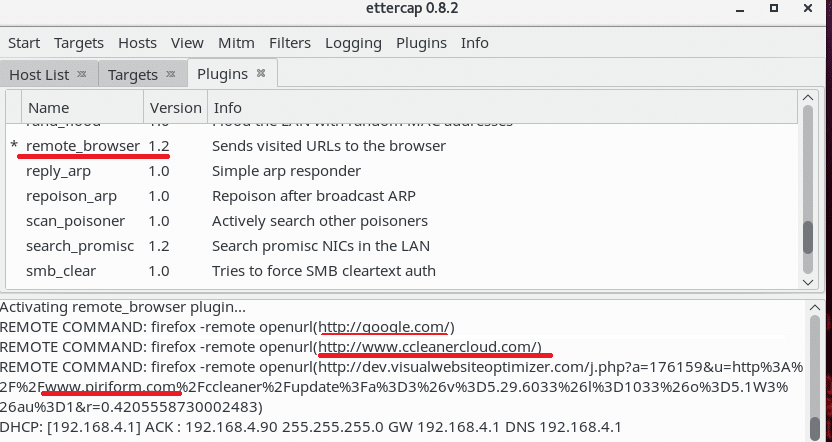The width and height of the screenshot is (832, 442).
Task: Close the Targets tab
Action: 170,74
